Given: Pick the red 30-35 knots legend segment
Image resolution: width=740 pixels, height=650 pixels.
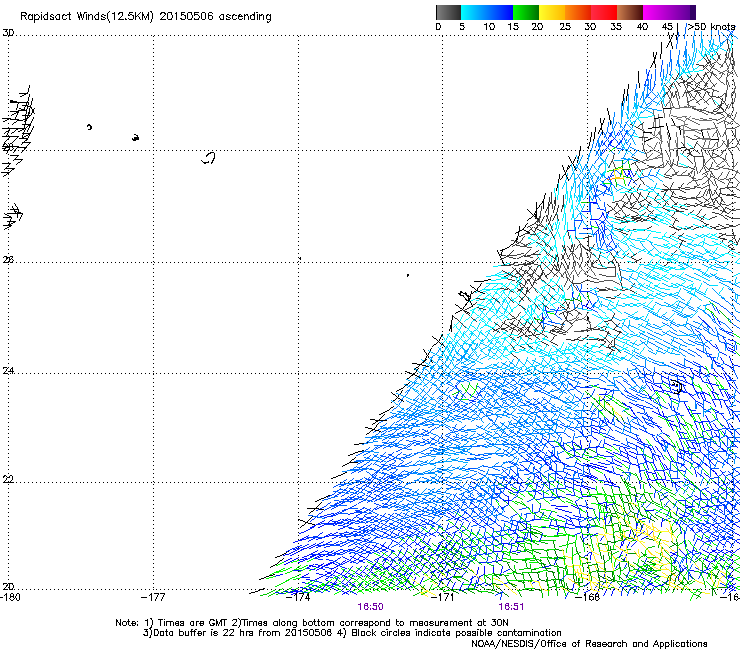Looking at the screenshot, I should click(604, 12).
